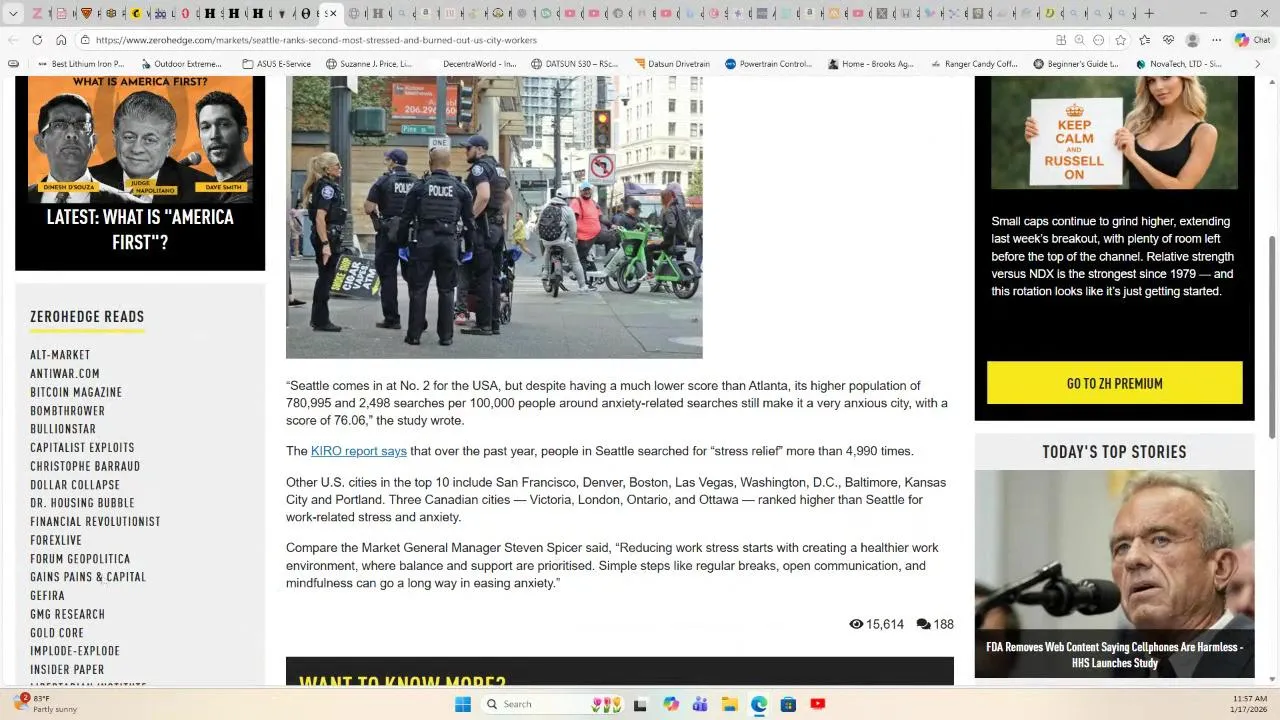Open Best Lithium Iron bookmark
This screenshot has width=1280, height=720.
click(x=80, y=64)
